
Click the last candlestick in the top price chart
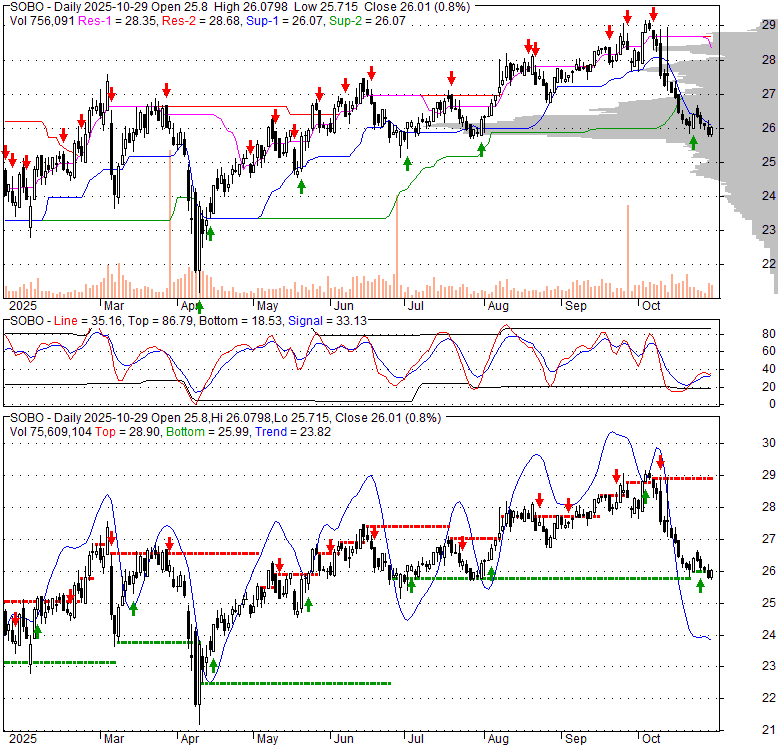click(x=710, y=131)
